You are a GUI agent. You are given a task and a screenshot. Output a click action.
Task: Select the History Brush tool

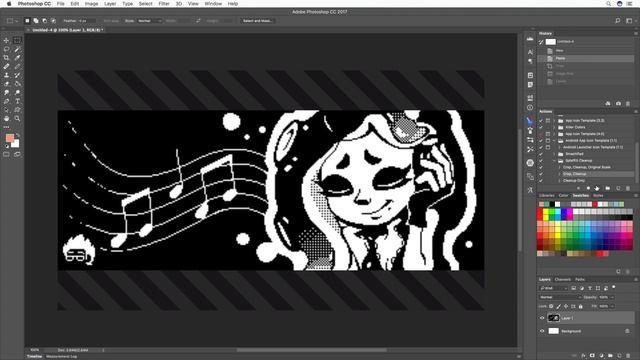(x=17, y=75)
